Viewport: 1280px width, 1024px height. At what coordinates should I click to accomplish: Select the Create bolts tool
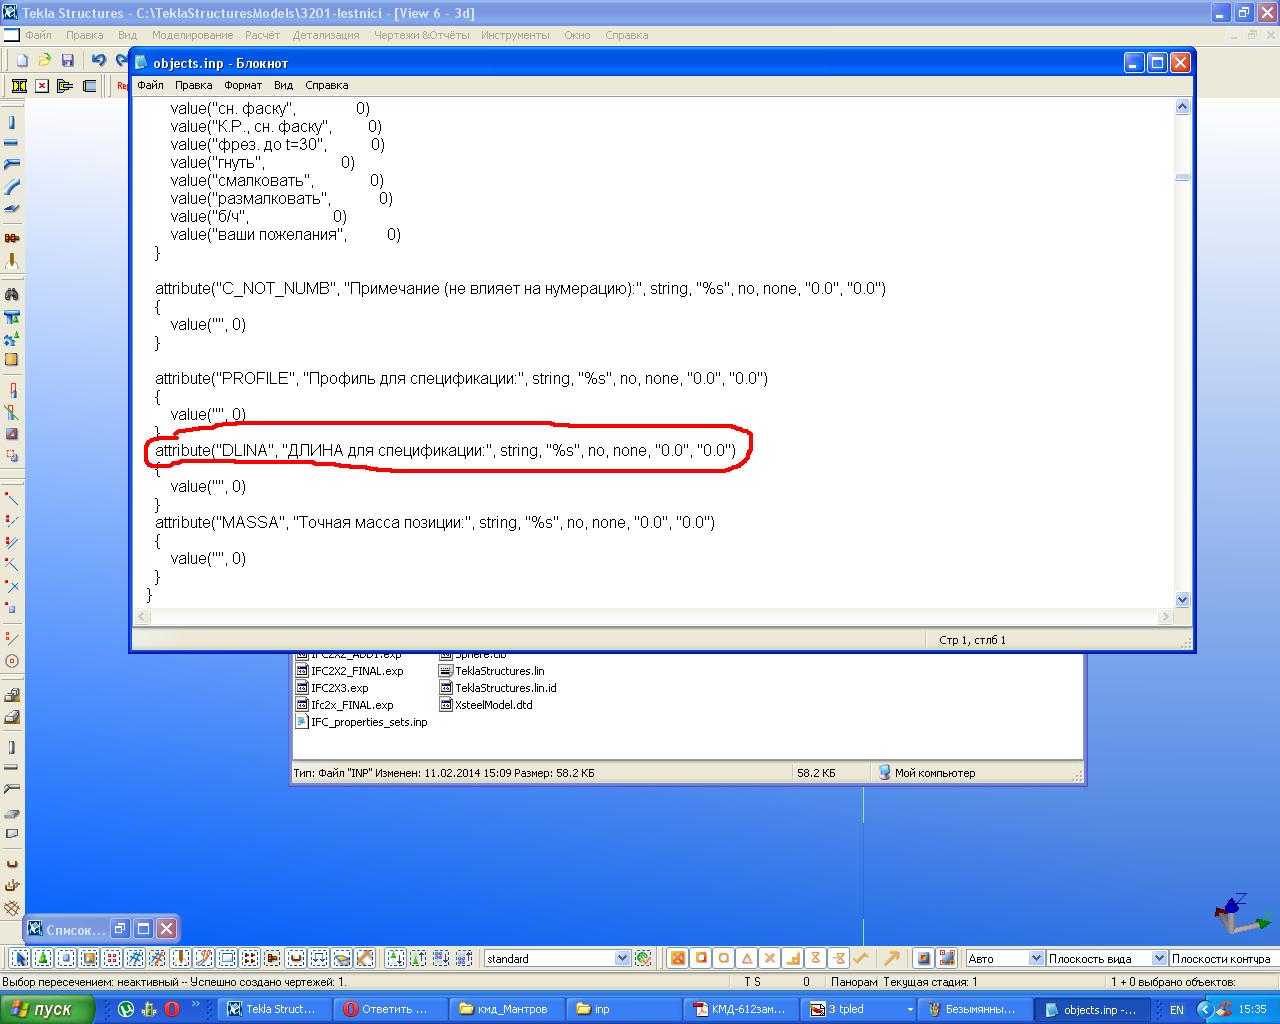coord(12,238)
